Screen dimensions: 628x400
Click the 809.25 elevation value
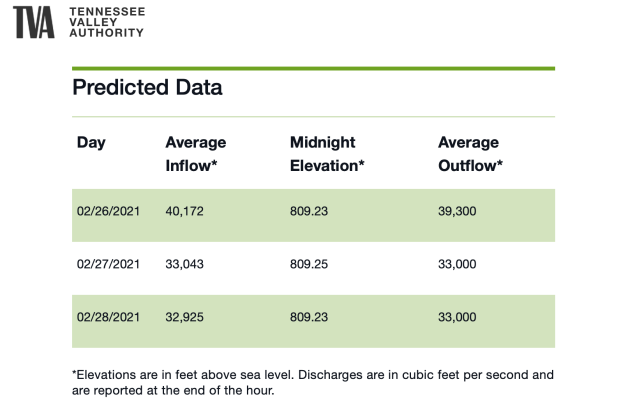(309, 265)
